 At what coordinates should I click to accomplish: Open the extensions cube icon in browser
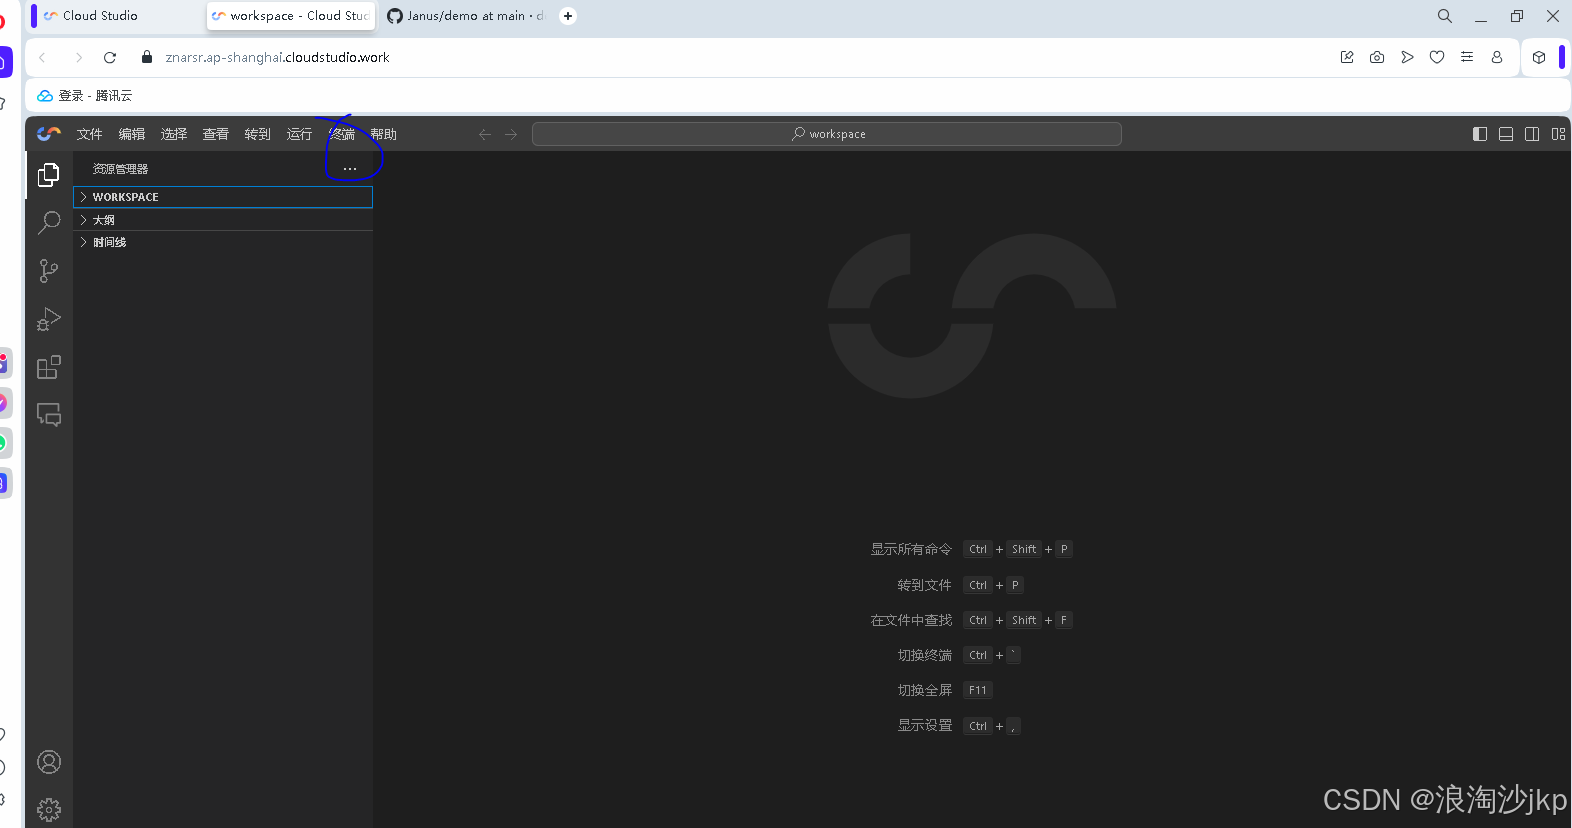click(x=1539, y=57)
